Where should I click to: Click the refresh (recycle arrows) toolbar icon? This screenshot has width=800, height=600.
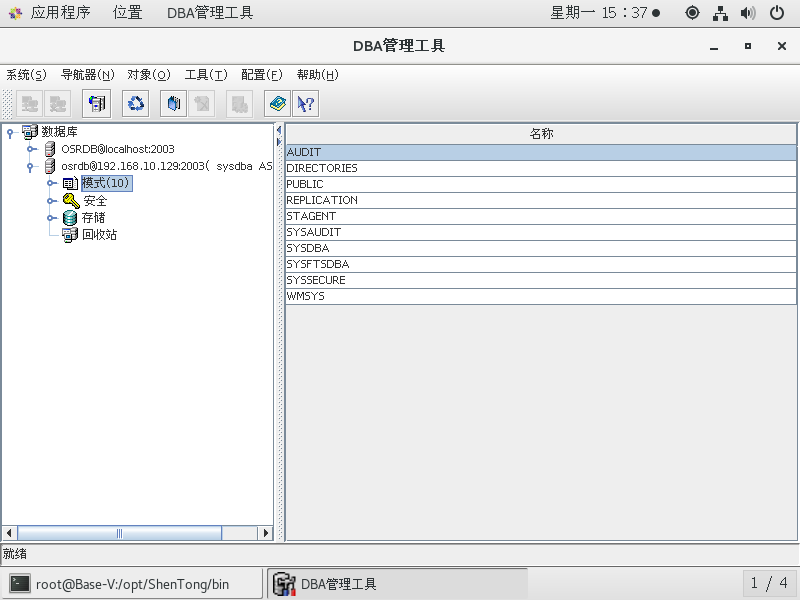coord(135,103)
